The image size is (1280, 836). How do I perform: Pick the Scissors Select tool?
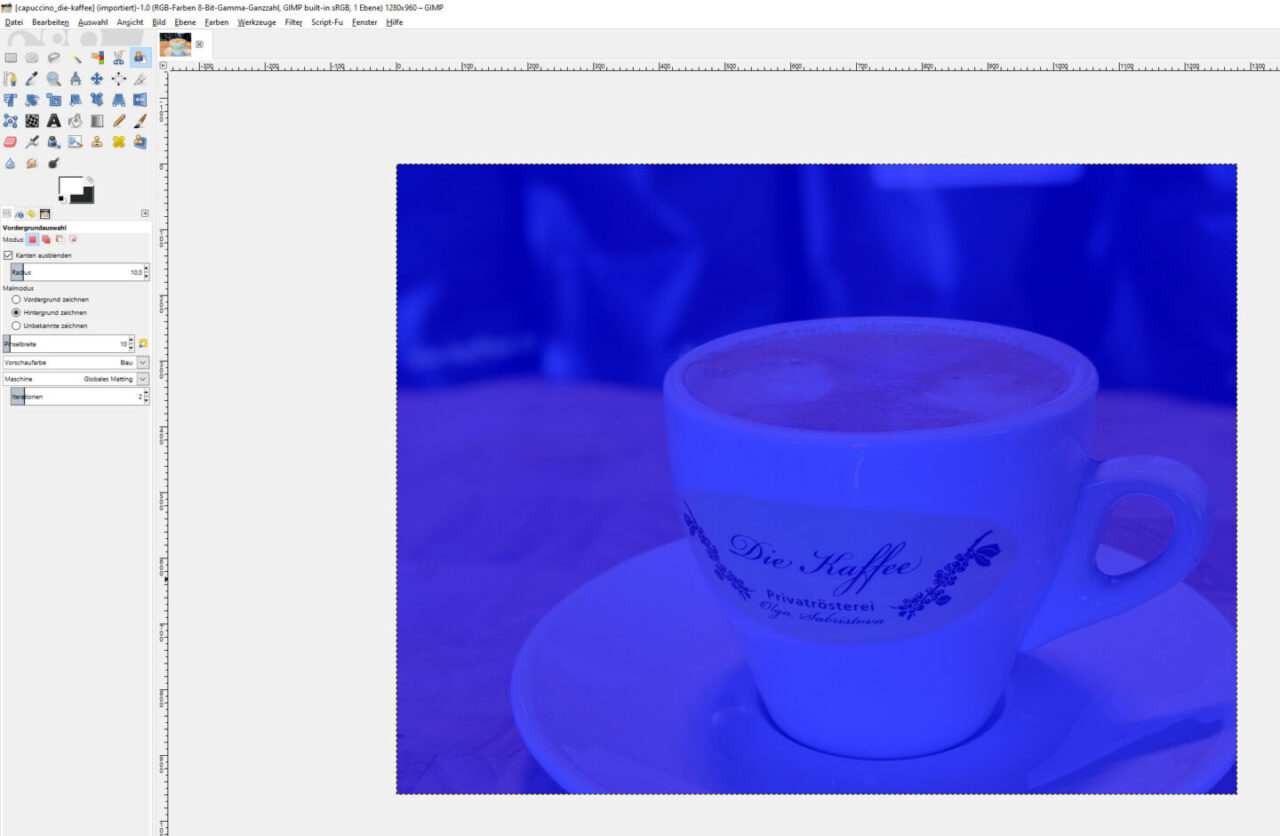119,58
